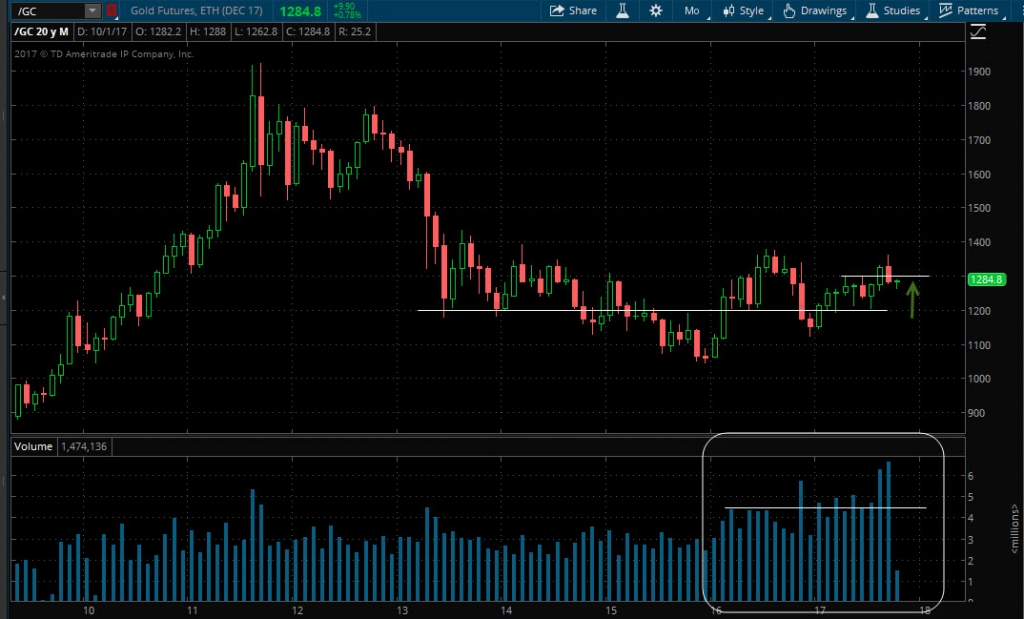Click the Share button in toolbar

point(573,11)
